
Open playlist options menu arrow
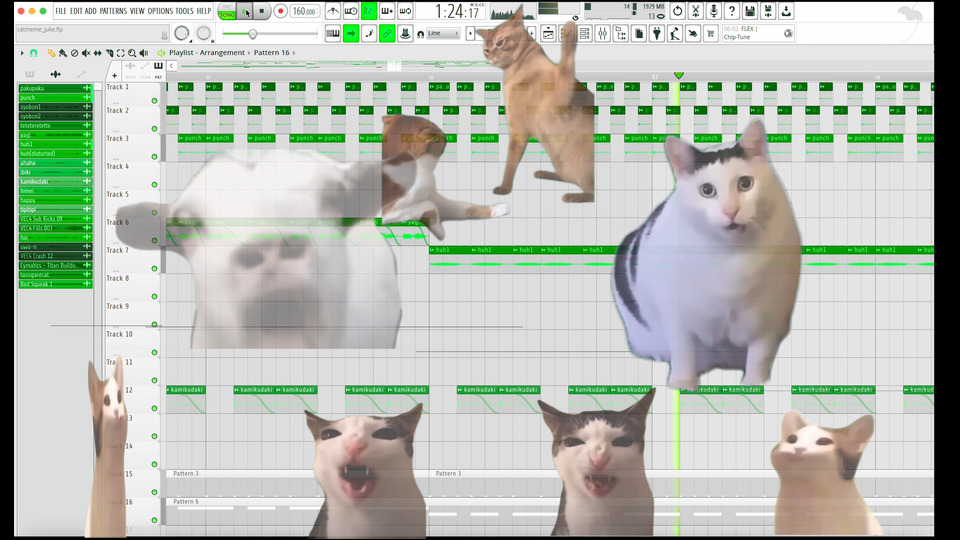pos(22,53)
